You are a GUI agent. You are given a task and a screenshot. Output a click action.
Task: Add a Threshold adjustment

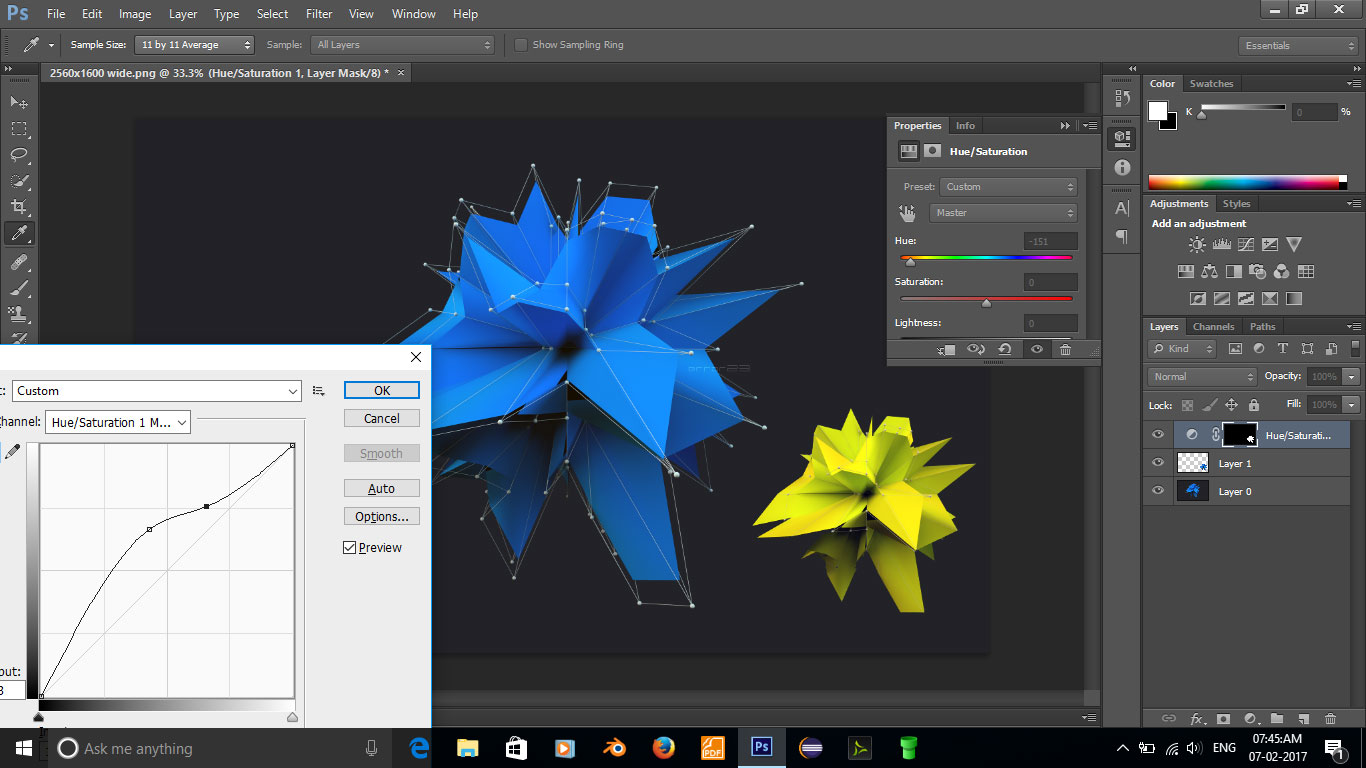[1246, 298]
